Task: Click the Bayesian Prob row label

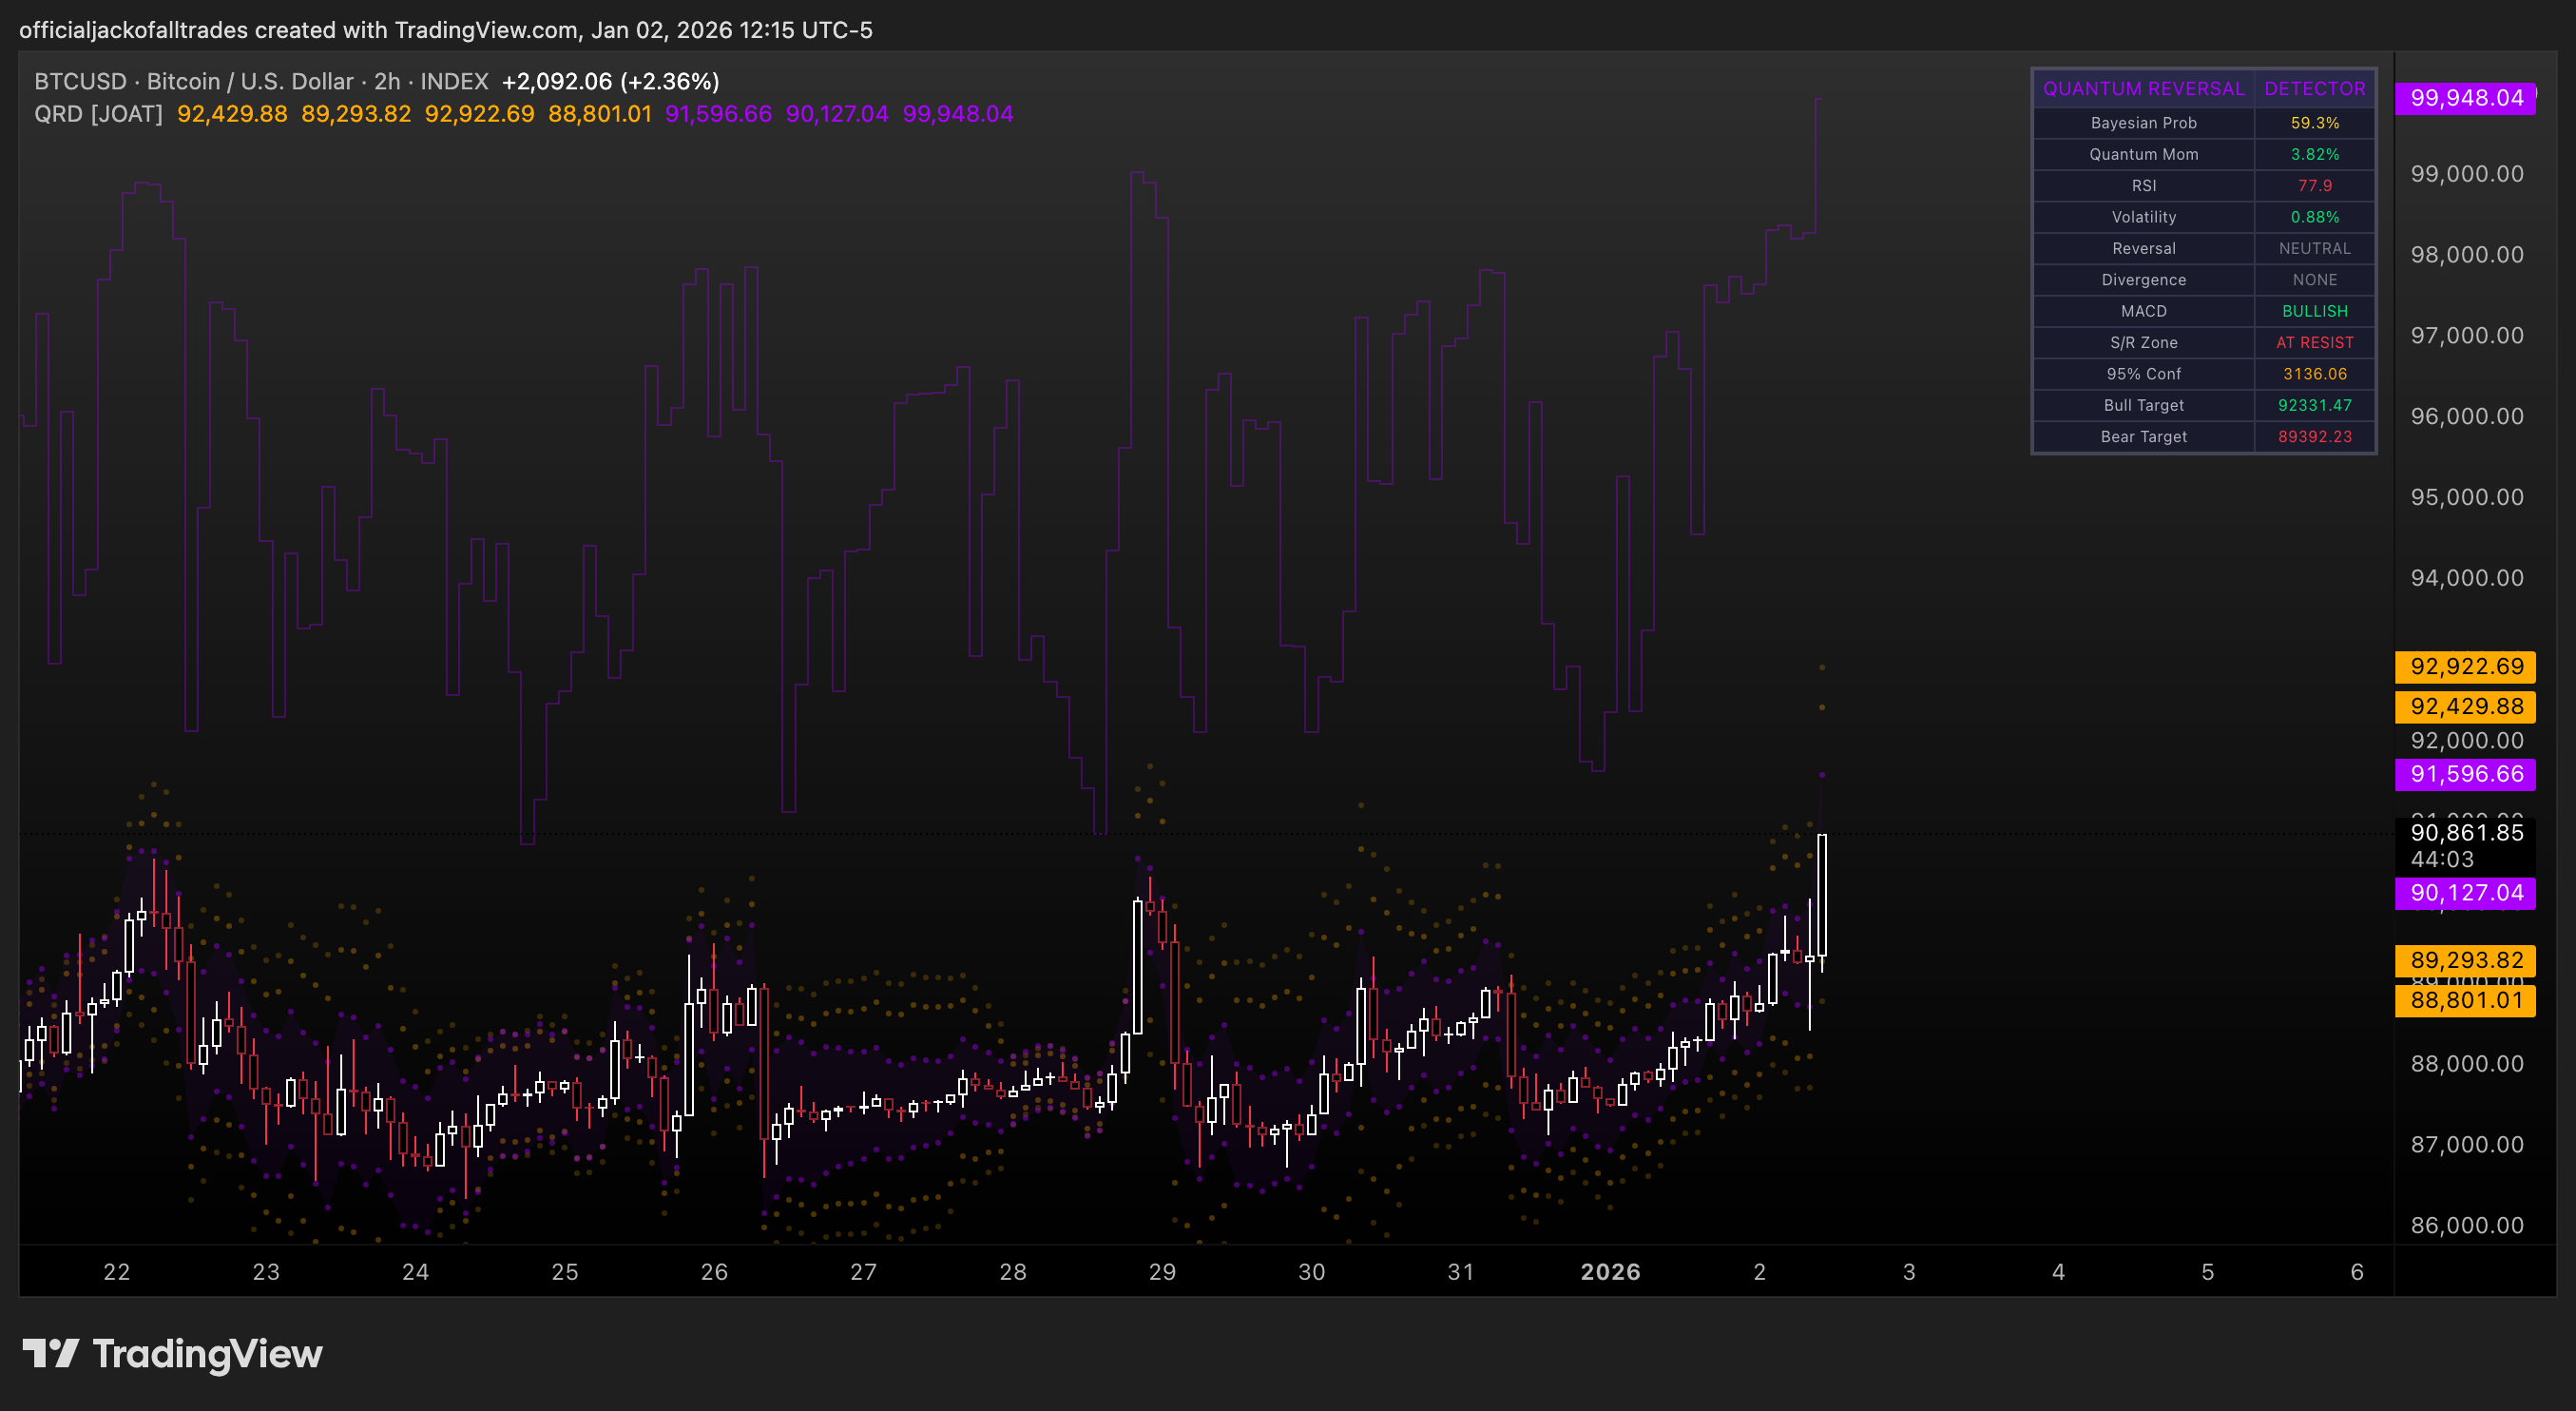Action: tap(2143, 122)
